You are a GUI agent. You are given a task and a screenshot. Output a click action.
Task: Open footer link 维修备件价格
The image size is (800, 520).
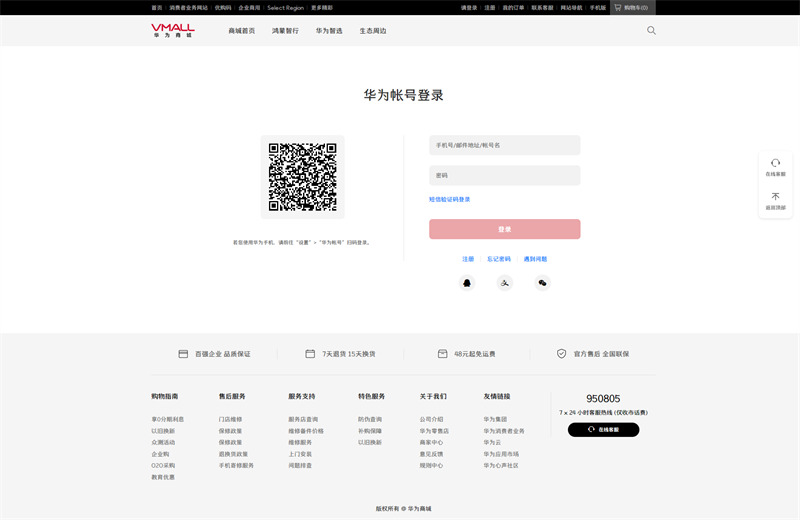(x=306, y=431)
